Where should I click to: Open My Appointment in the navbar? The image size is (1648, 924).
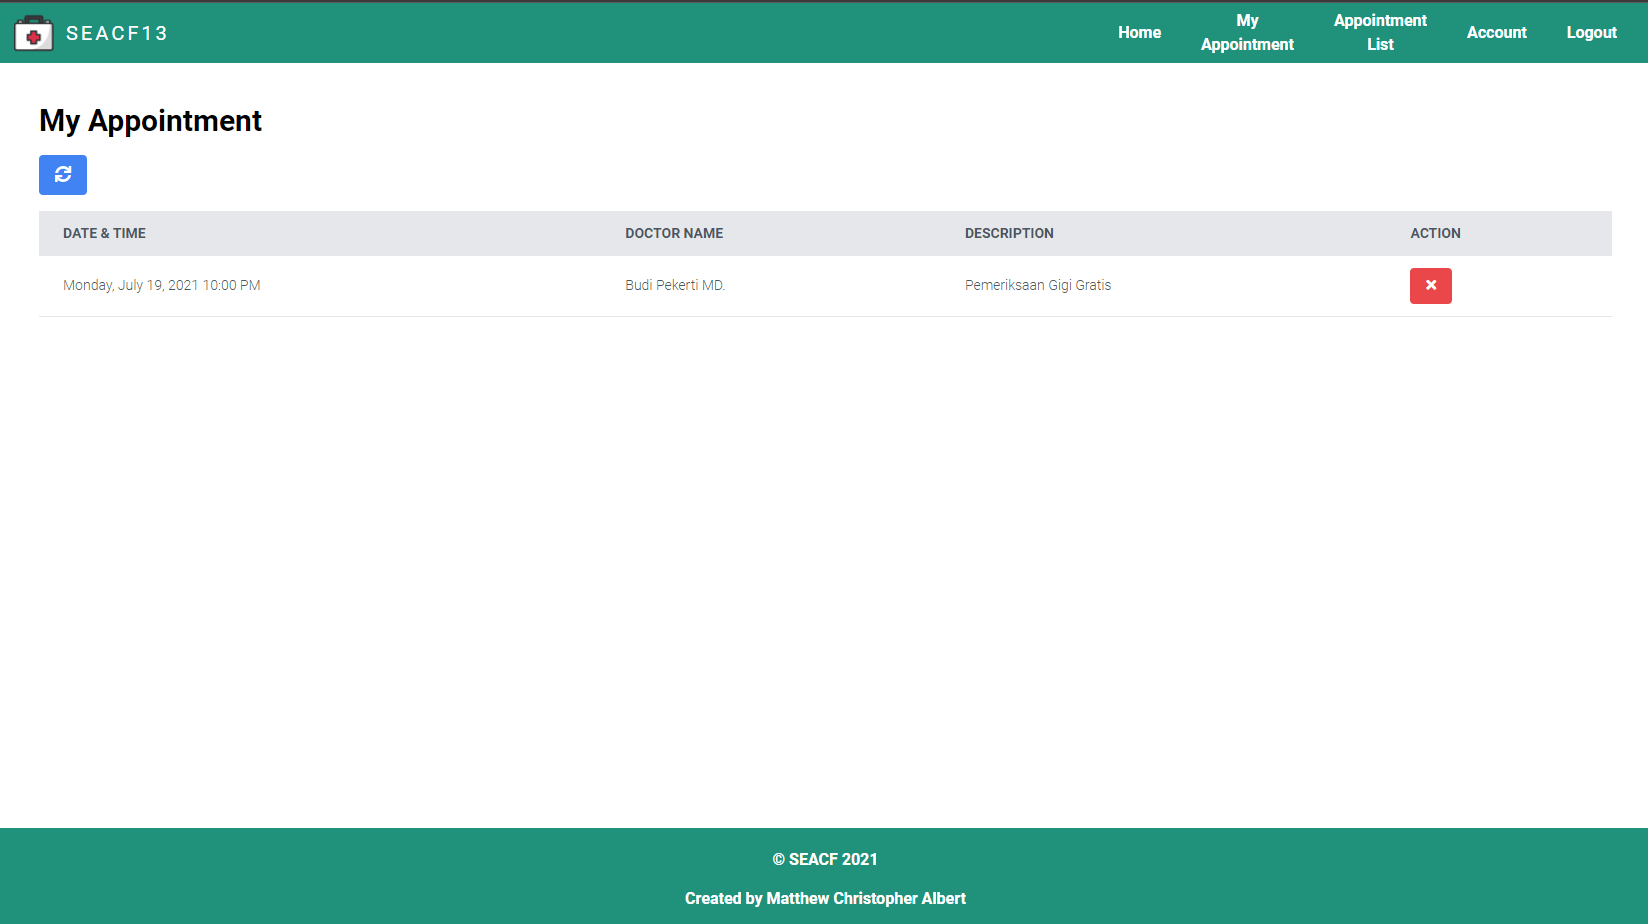1247,32
